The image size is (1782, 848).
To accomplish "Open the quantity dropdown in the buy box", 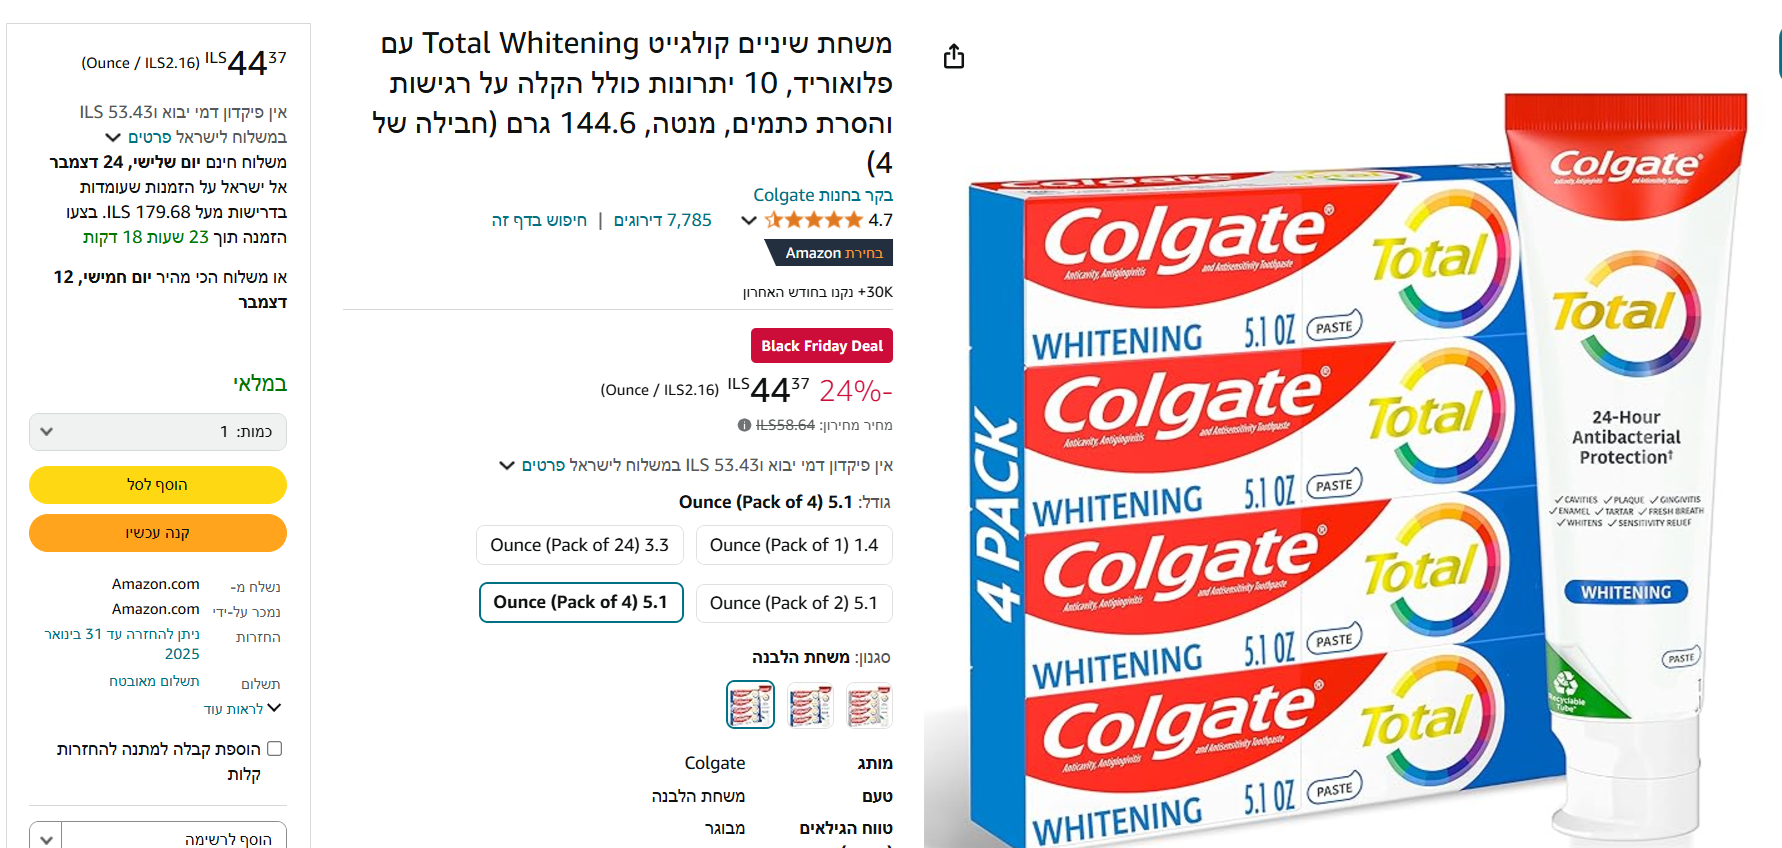I will [158, 432].
